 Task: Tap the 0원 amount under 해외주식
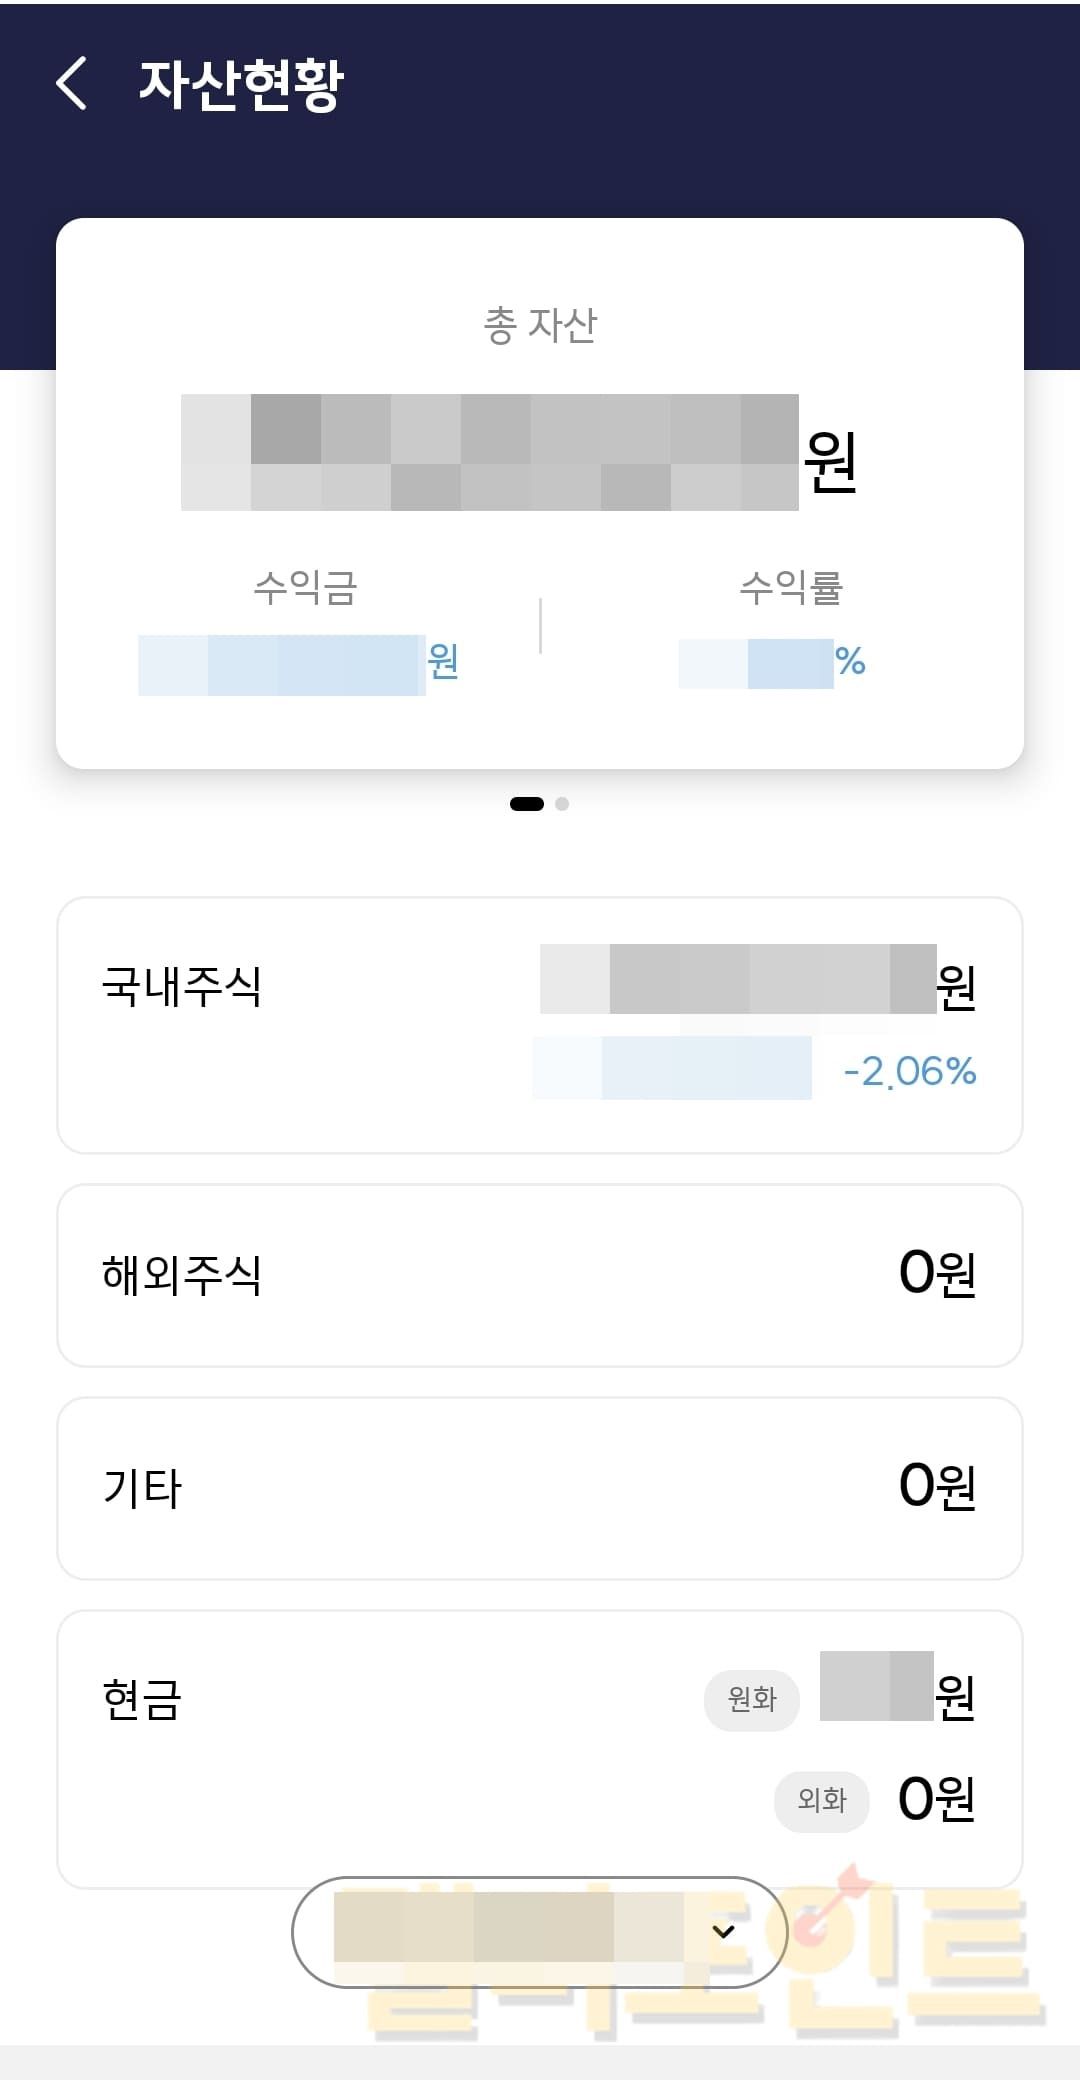click(937, 1274)
